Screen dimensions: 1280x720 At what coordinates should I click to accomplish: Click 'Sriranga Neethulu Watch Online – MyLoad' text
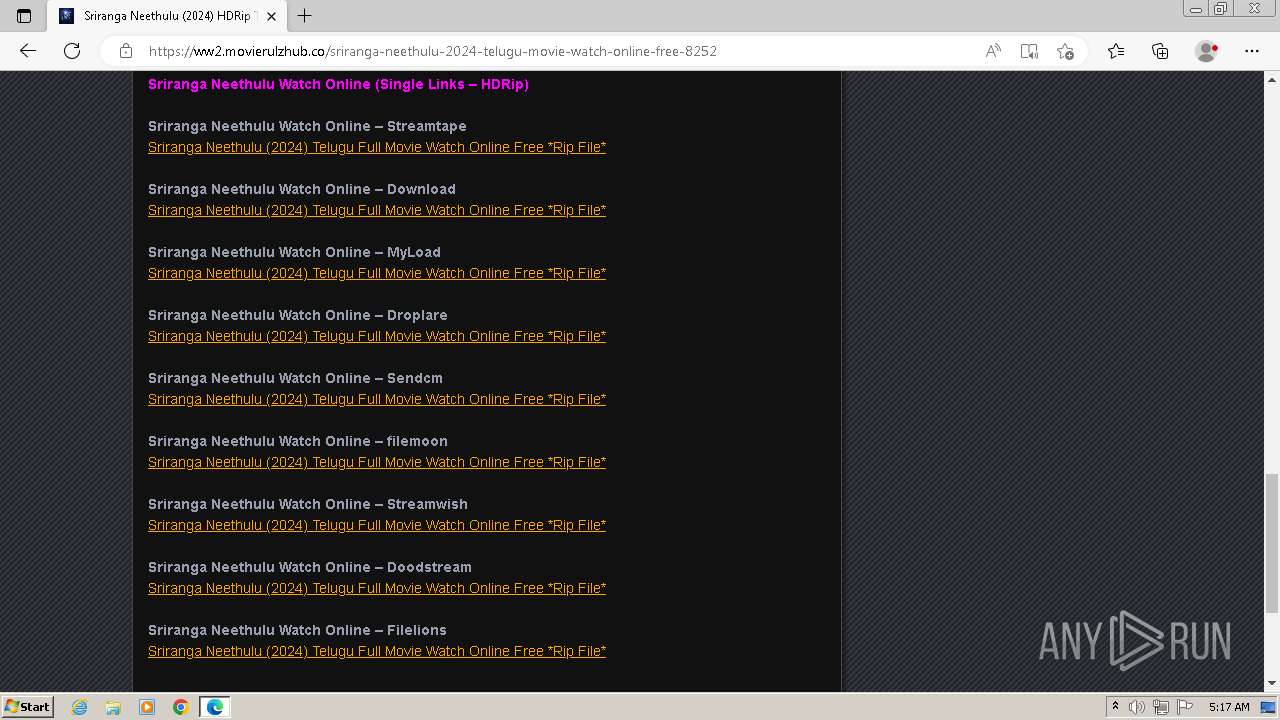(x=294, y=252)
